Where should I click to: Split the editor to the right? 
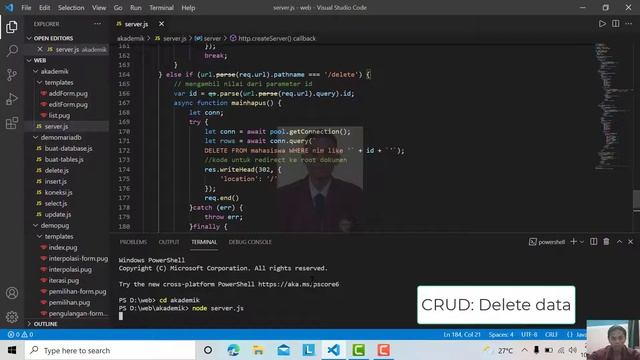click(616, 24)
